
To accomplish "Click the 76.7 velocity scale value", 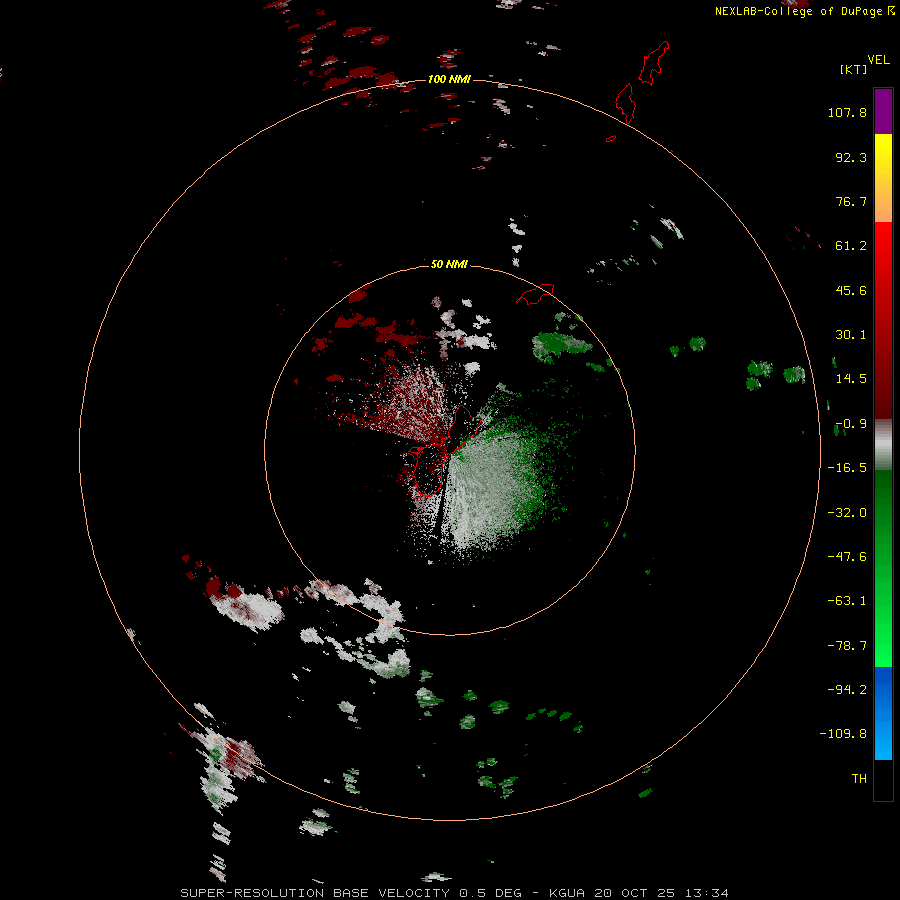I will 851,201.
